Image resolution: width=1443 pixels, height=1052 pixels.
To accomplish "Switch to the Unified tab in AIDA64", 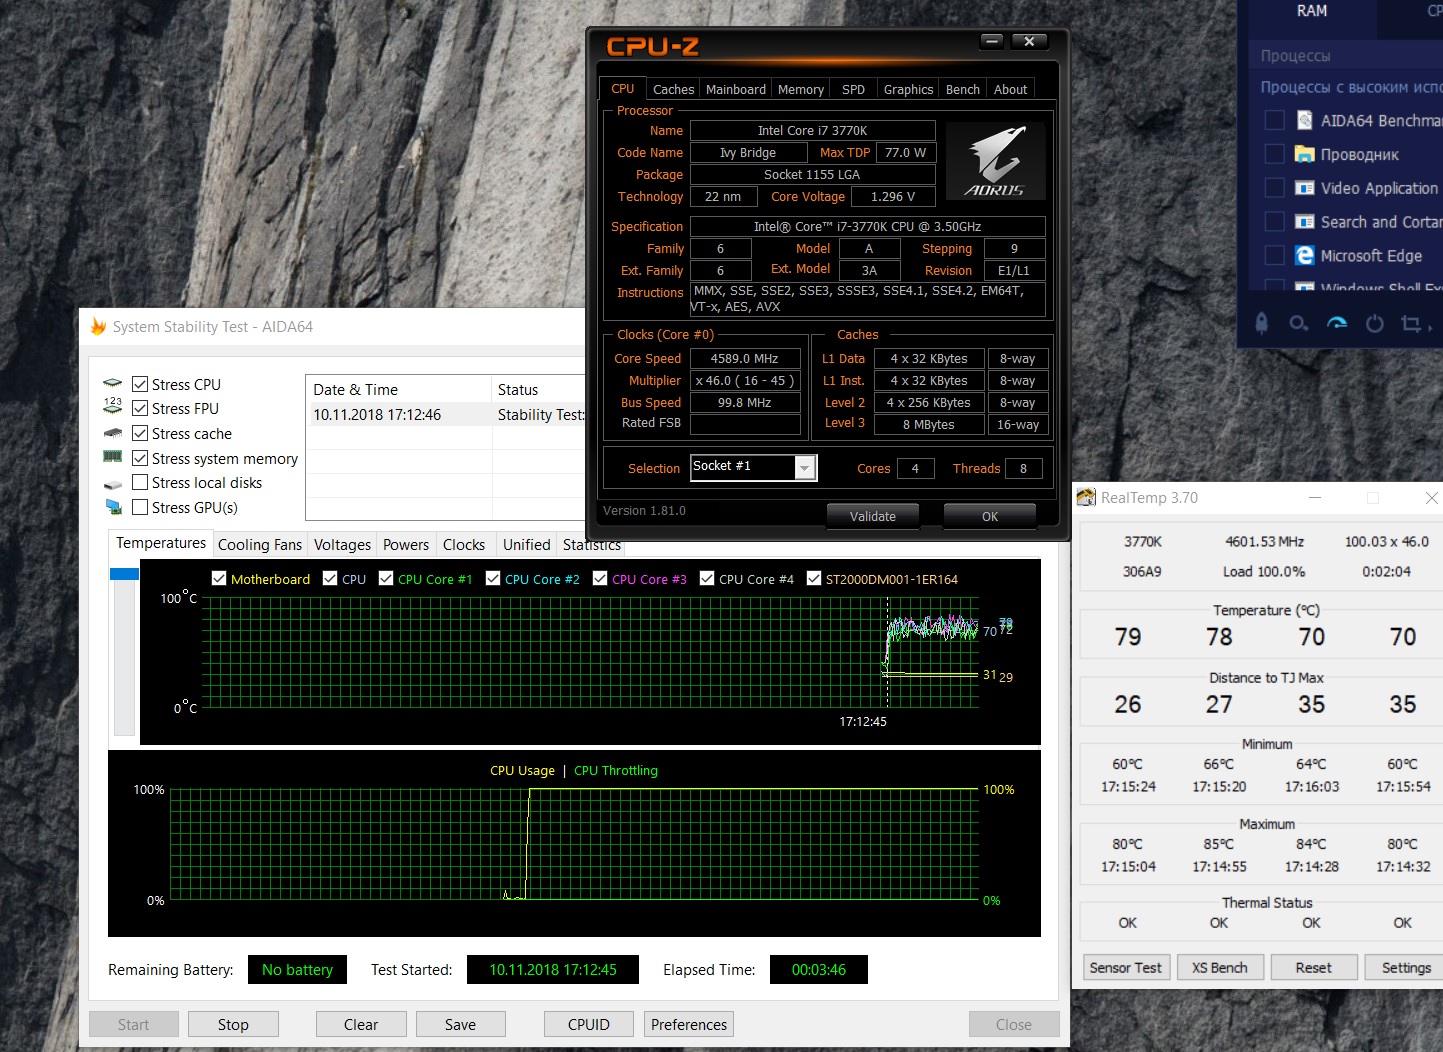I will coord(527,544).
